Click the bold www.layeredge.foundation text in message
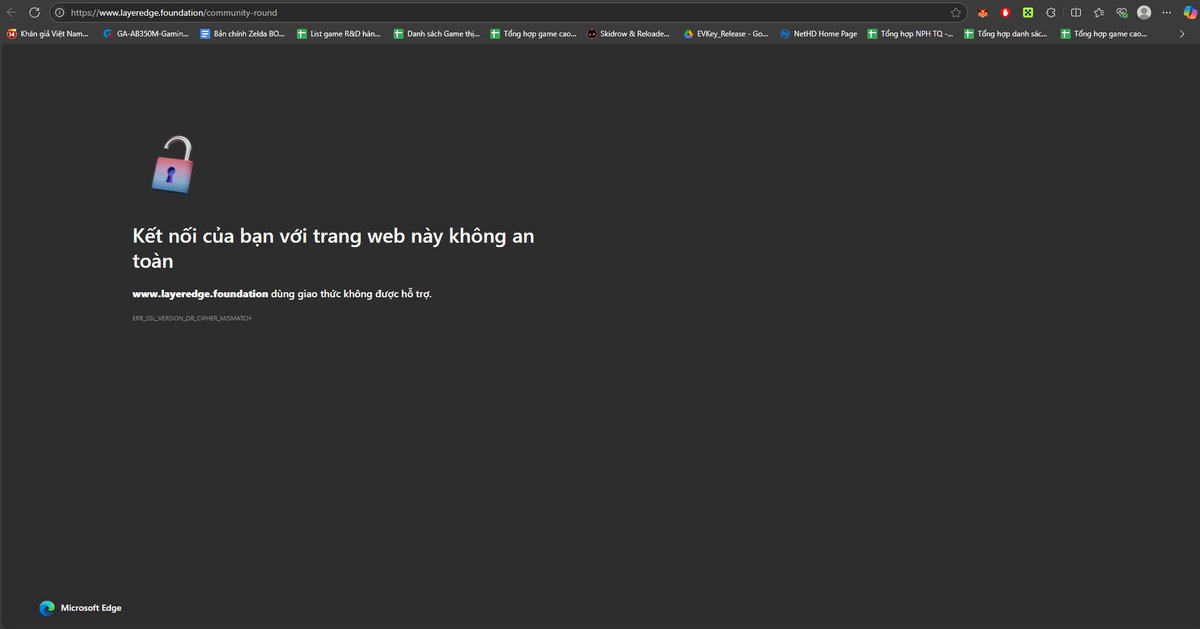This screenshot has height=629, width=1200. tap(200, 294)
